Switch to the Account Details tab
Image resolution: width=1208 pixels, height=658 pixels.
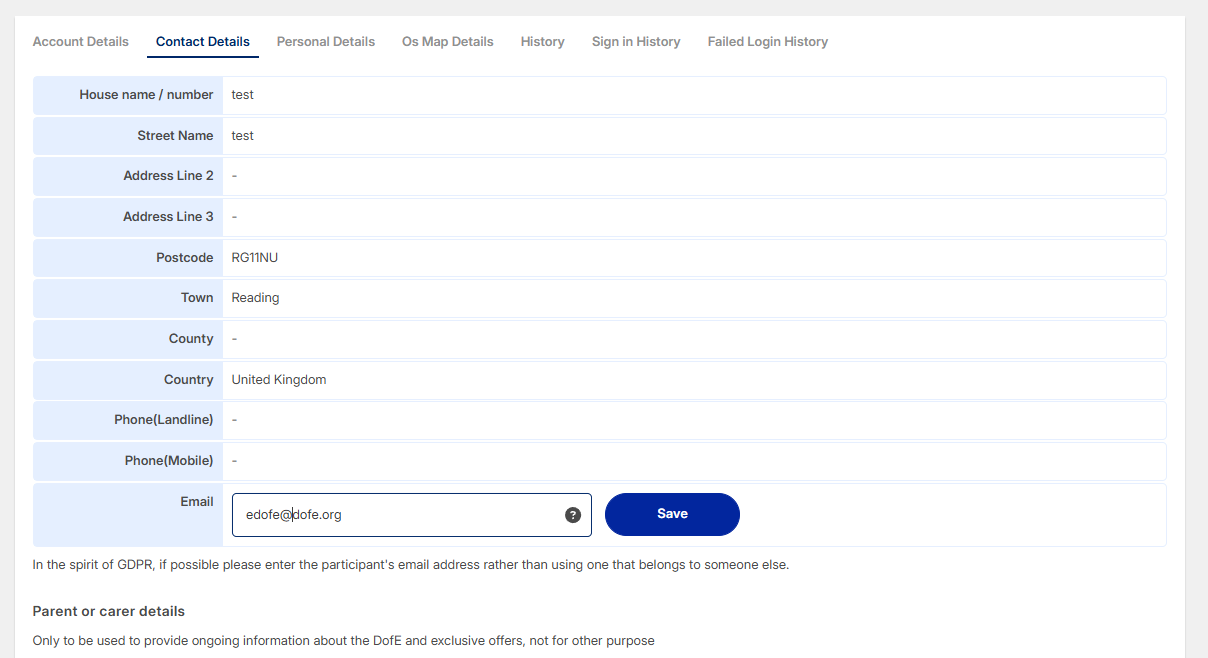click(x=81, y=42)
